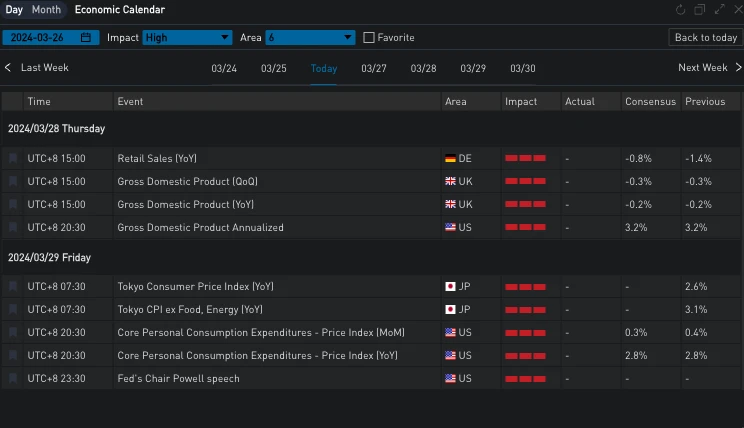The height and width of the screenshot is (428, 744).
Task: Bookmark the Fed's Chair Powell speech event
Action: click(13, 379)
